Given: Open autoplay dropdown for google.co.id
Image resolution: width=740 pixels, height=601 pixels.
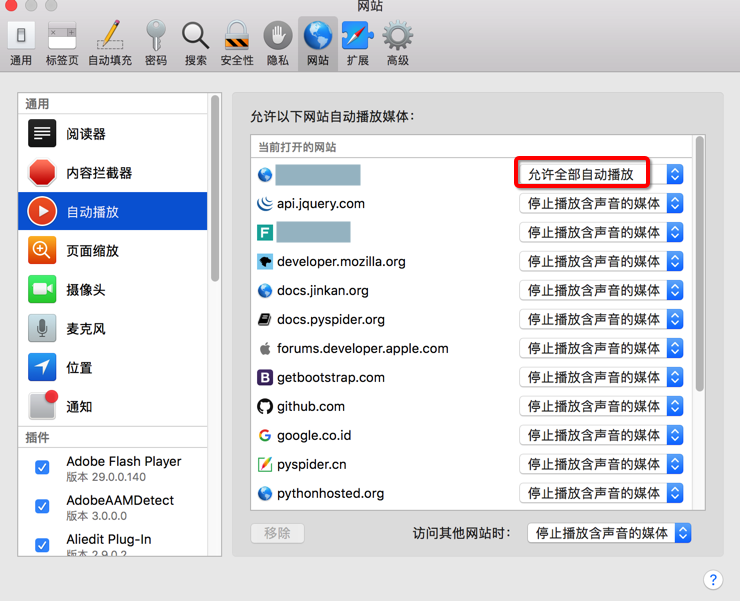Looking at the screenshot, I should (601, 435).
